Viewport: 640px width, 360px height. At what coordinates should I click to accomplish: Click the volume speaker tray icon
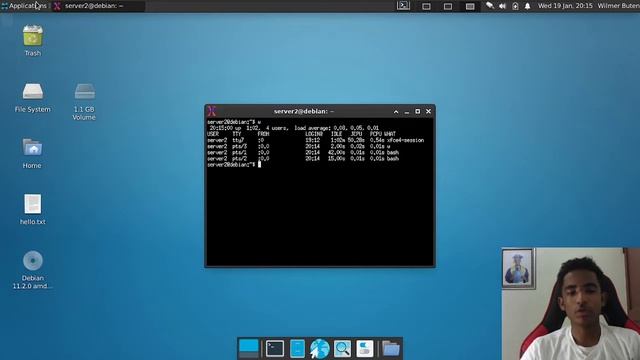pos(502,6)
